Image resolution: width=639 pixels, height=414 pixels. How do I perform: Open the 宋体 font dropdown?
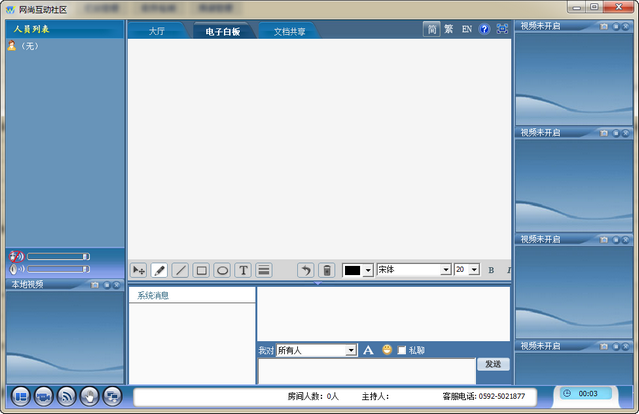pos(445,270)
